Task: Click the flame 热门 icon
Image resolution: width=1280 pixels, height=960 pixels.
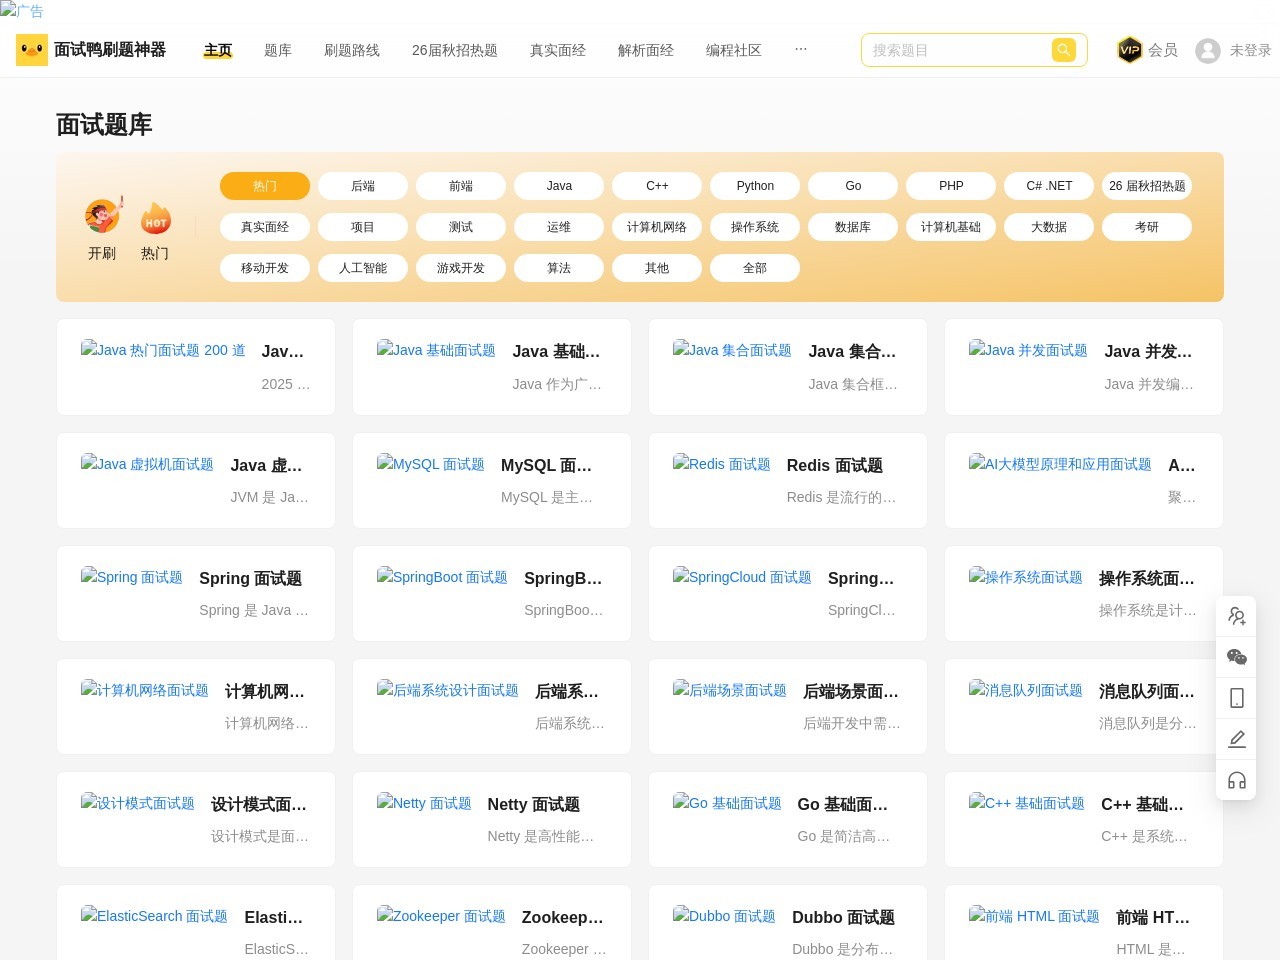Action: click(x=155, y=219)
